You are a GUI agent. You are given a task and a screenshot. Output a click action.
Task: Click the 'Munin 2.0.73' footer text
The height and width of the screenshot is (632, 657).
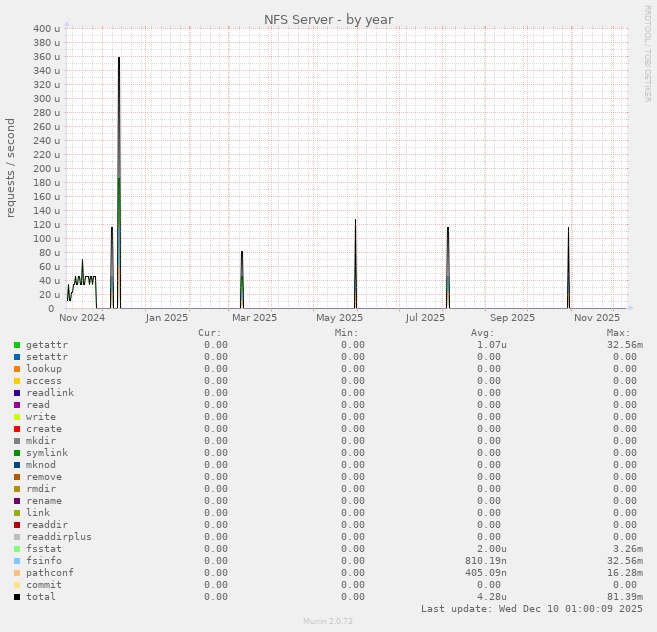[x=328, y=621]
